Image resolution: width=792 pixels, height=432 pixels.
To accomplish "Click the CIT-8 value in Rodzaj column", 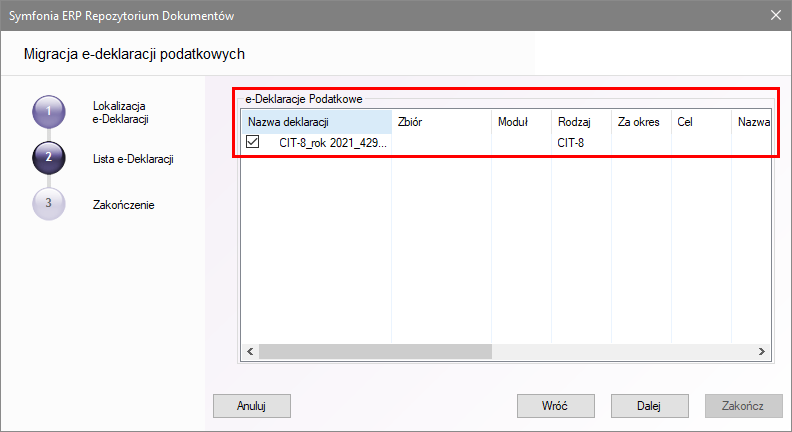I will point(573,144).
